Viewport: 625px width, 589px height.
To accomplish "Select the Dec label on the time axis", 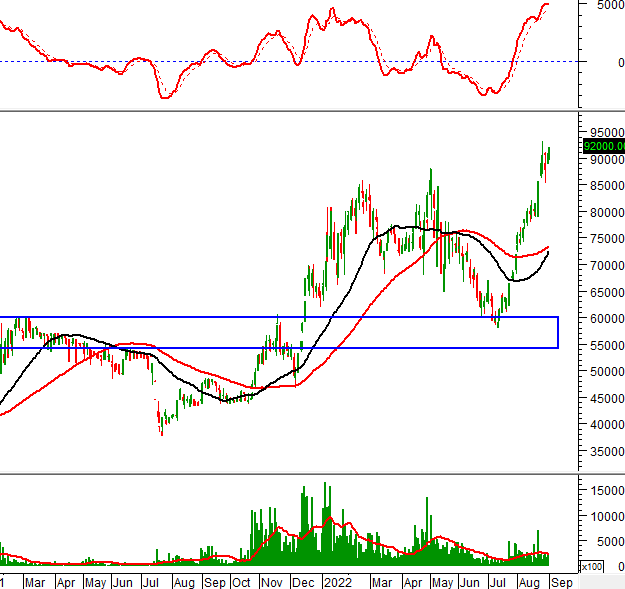I will pos(303,581).
